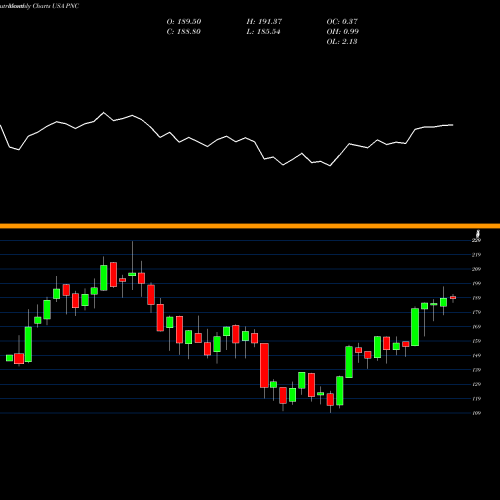Click the orange divider bar between chart panels
Viewport: 500px width, 500px height.
click(250, 226)
